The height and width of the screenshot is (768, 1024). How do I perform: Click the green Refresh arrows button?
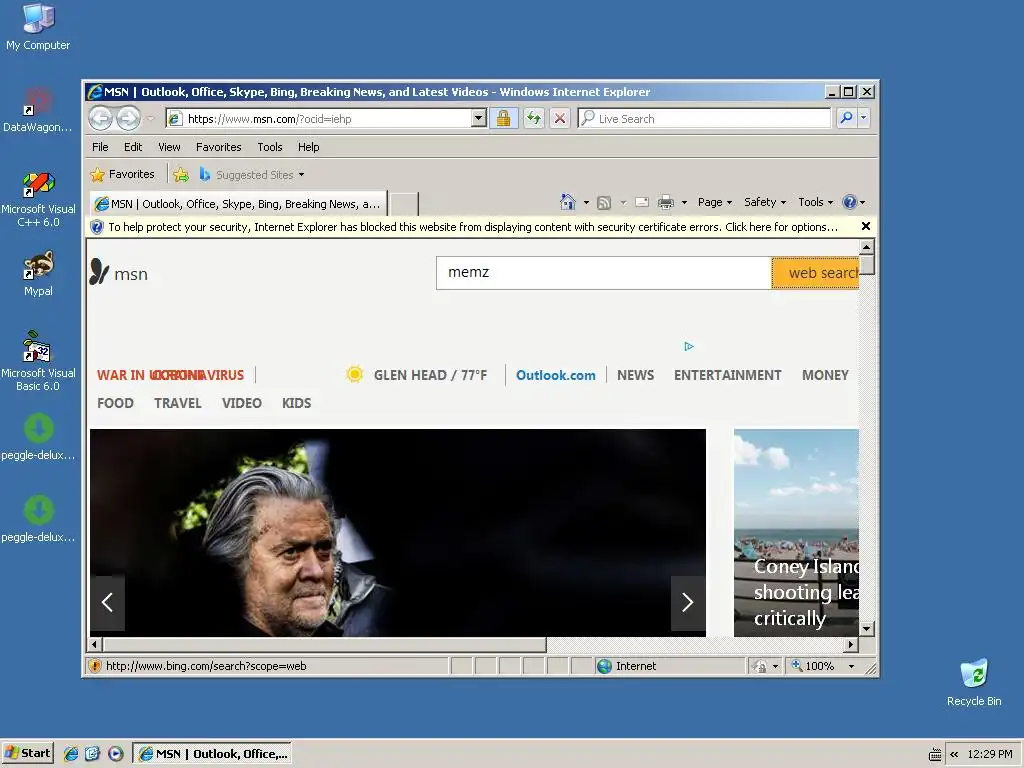(534, 118)
